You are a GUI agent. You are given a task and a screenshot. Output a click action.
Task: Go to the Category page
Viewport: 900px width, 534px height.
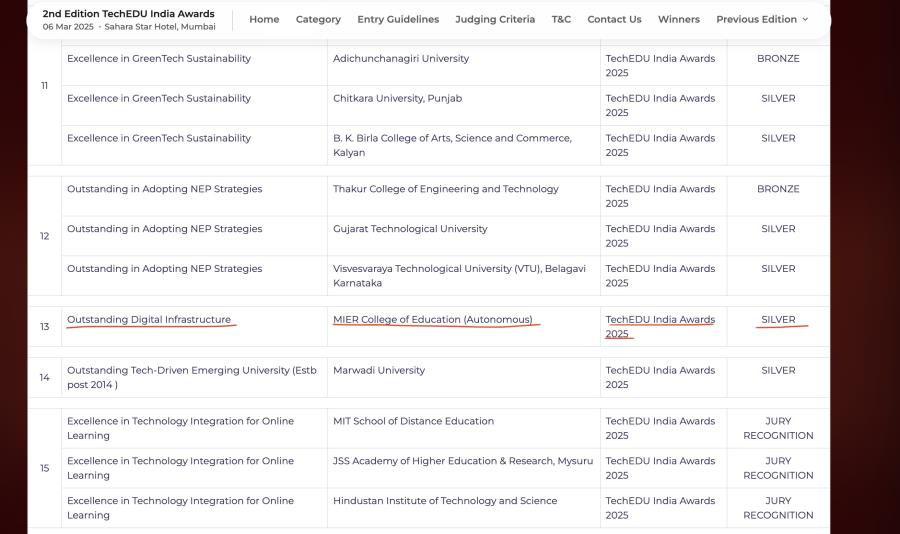(318, 20)
